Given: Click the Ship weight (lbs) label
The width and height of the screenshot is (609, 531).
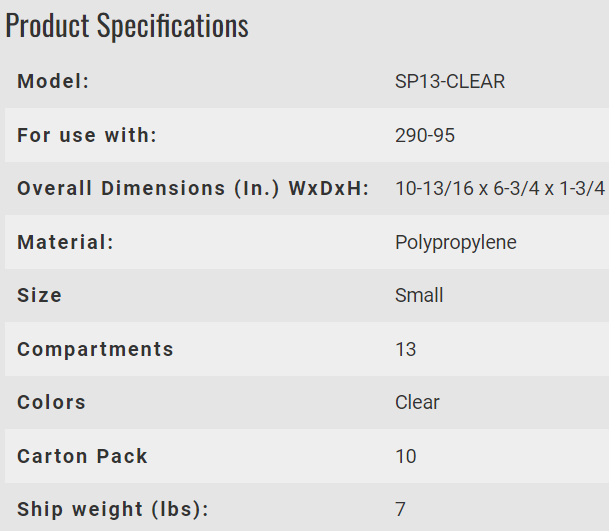Looking at the screenshot, I should 113,510.
